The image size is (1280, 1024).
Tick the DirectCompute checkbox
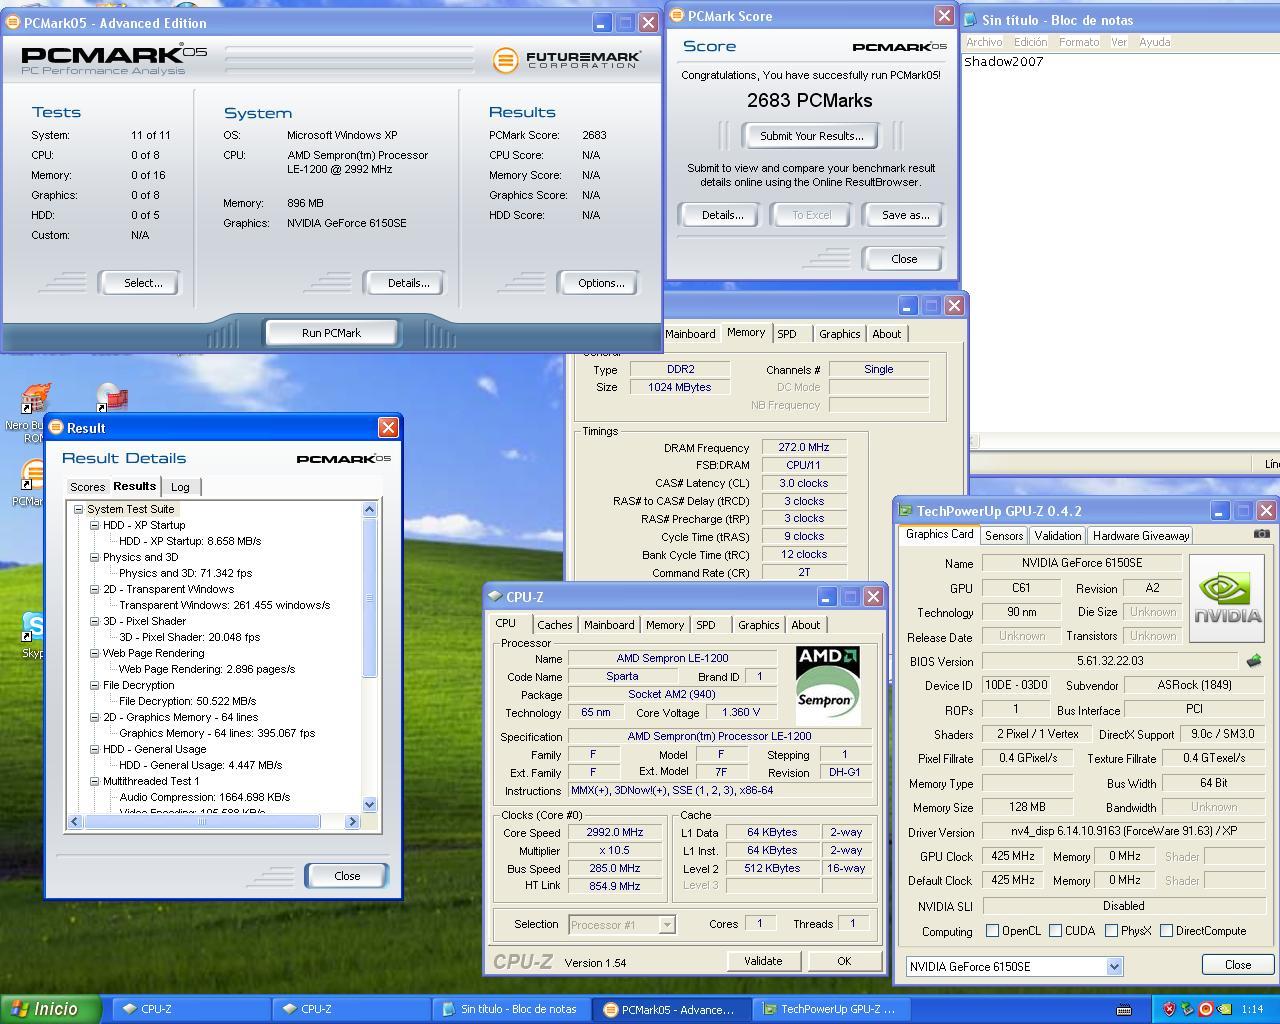(1166, 931)
